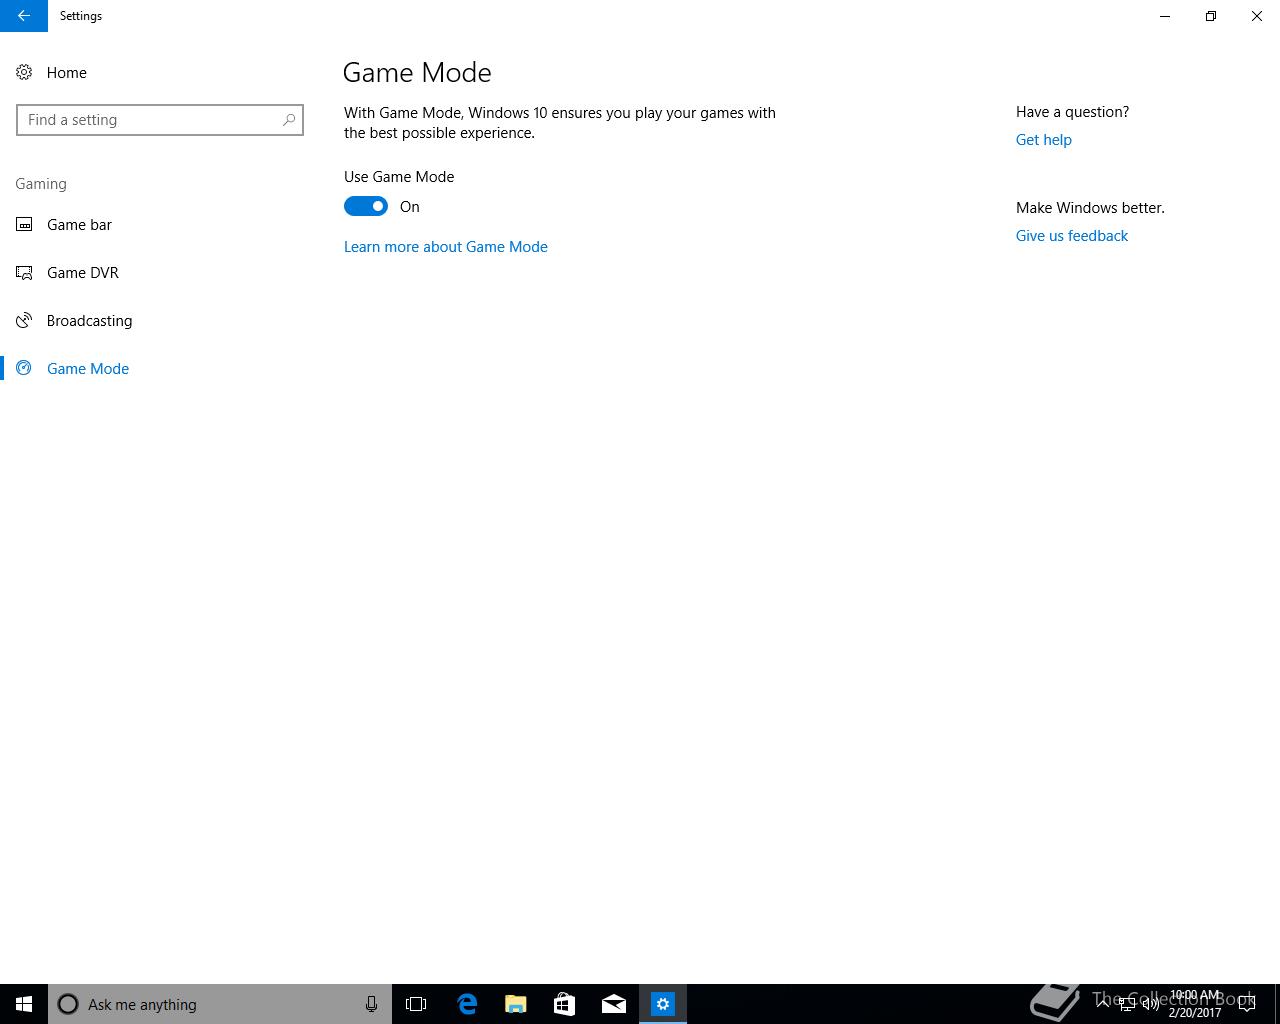Click the search magnifier in Find a setting
Image resolution: width=1280 pixels, height=1024 pixels.
[x=289, y=120]
